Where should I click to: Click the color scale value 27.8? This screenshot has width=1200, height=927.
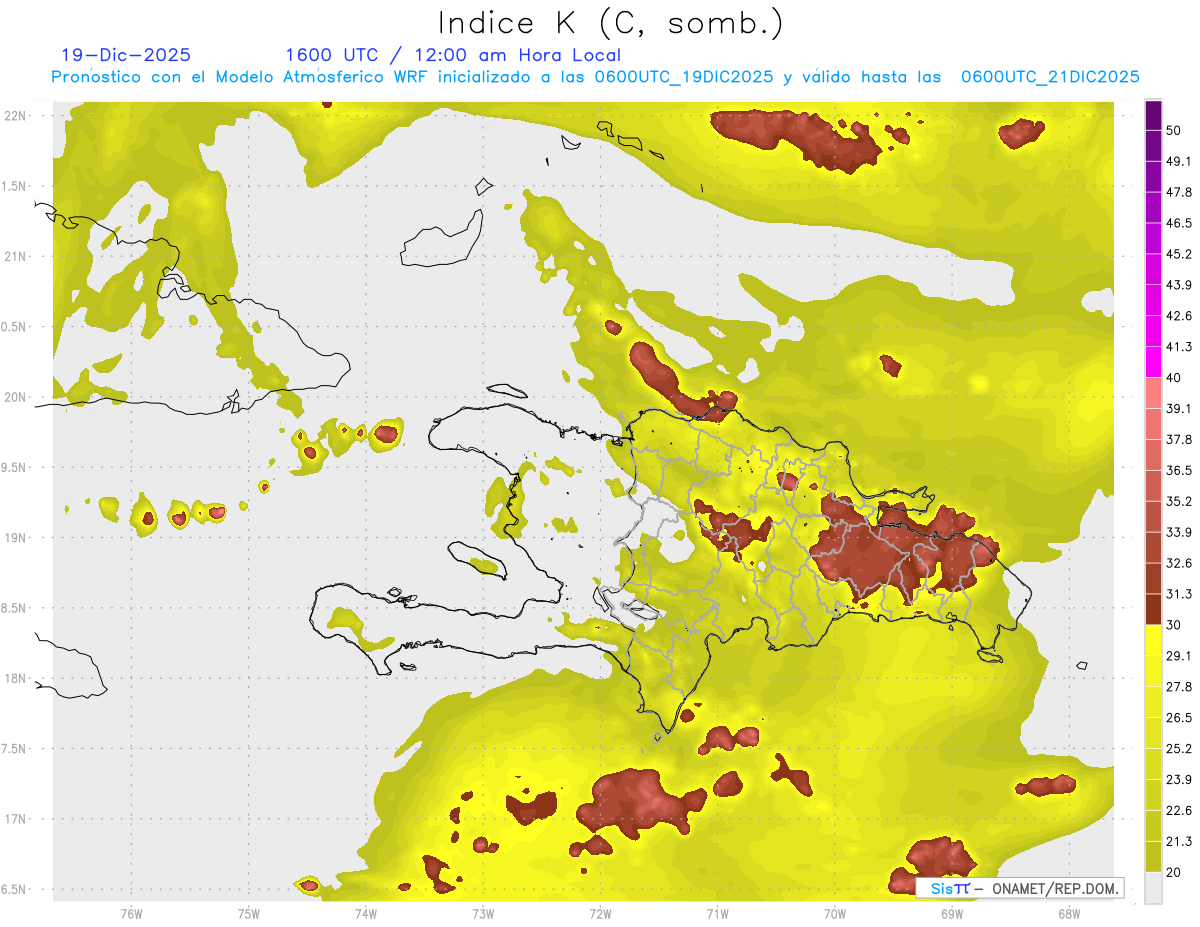pyautogui.click(x=1179, y=687)
